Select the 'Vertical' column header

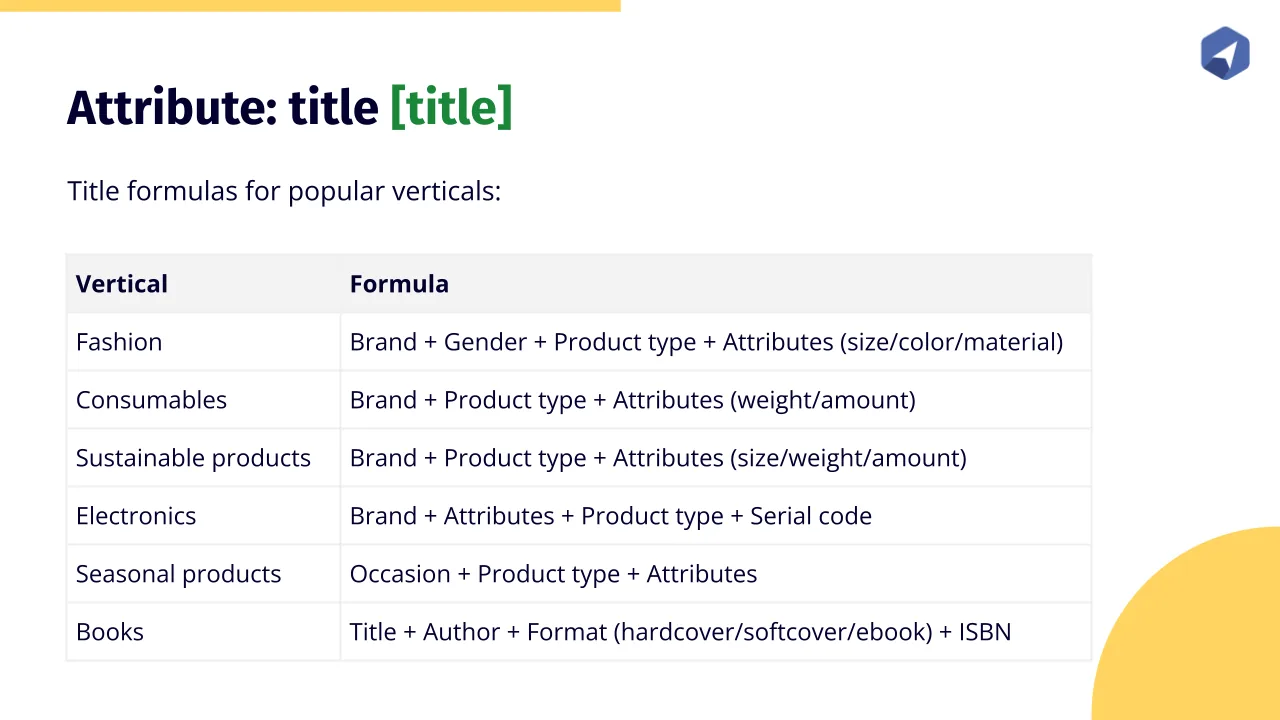point(122,284)
